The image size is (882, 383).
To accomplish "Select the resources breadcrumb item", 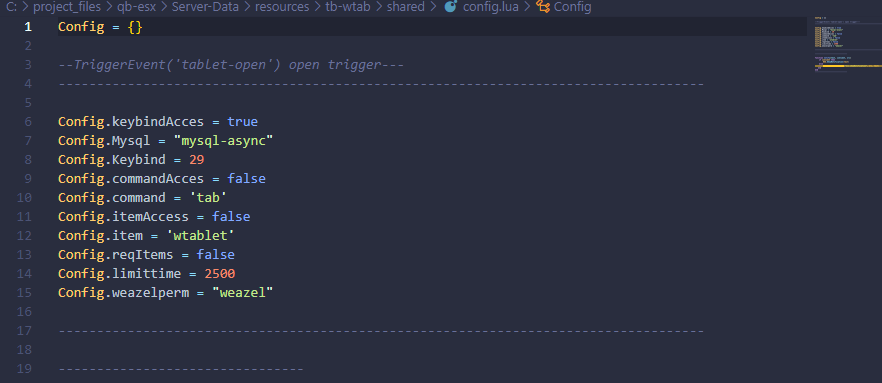I will click(x=282, y=7).
